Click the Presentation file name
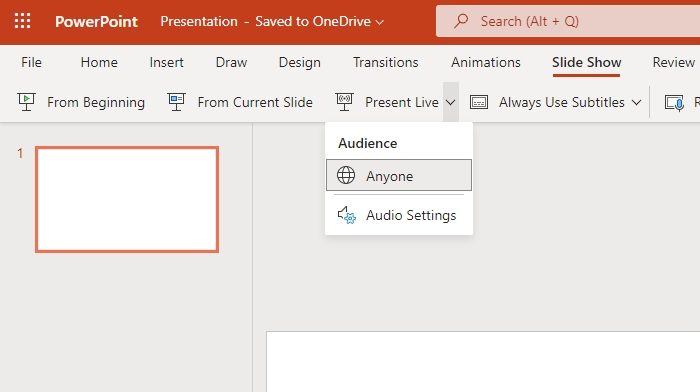 point(199,21)
